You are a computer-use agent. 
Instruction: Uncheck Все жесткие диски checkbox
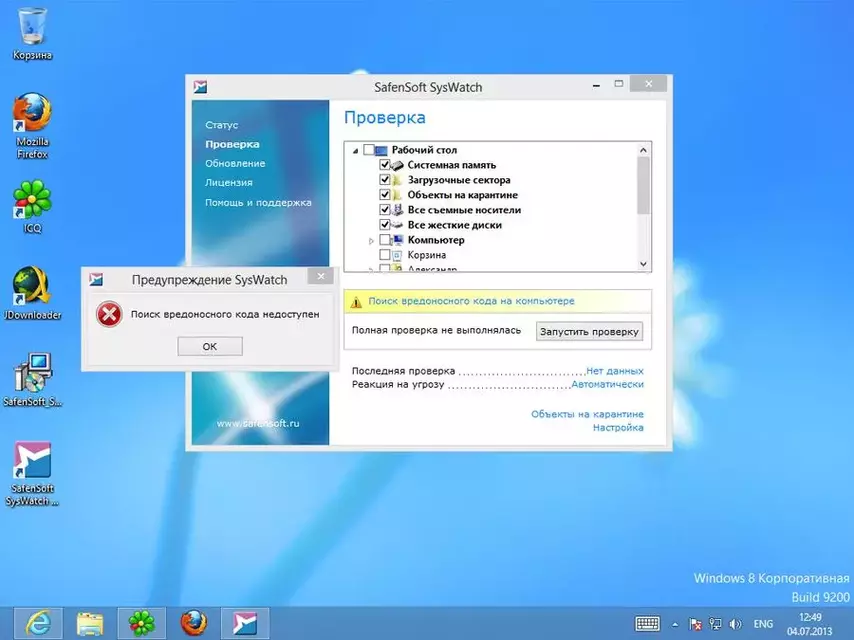click(x=385, y=224)
